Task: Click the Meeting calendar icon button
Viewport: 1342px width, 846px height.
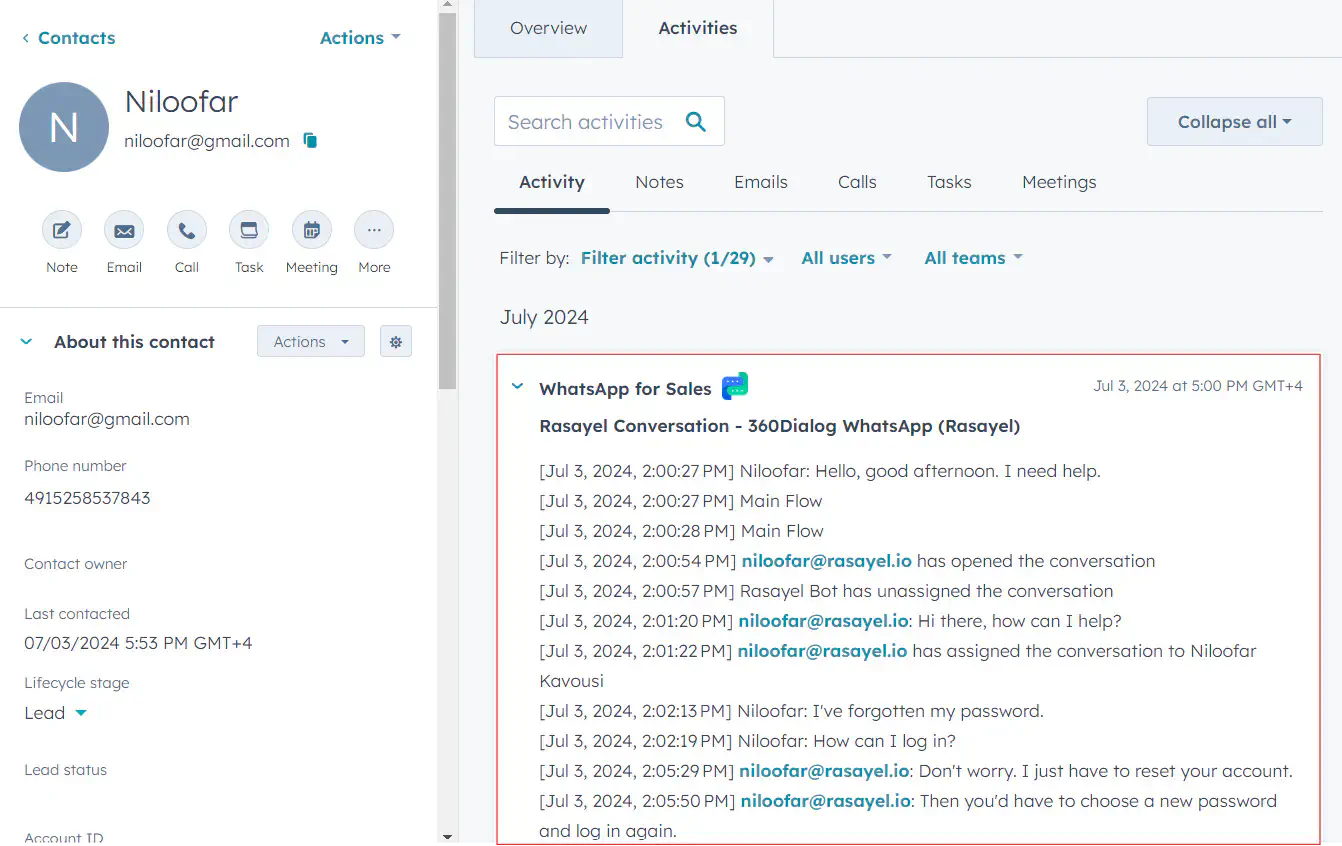Action: point(312,230)
